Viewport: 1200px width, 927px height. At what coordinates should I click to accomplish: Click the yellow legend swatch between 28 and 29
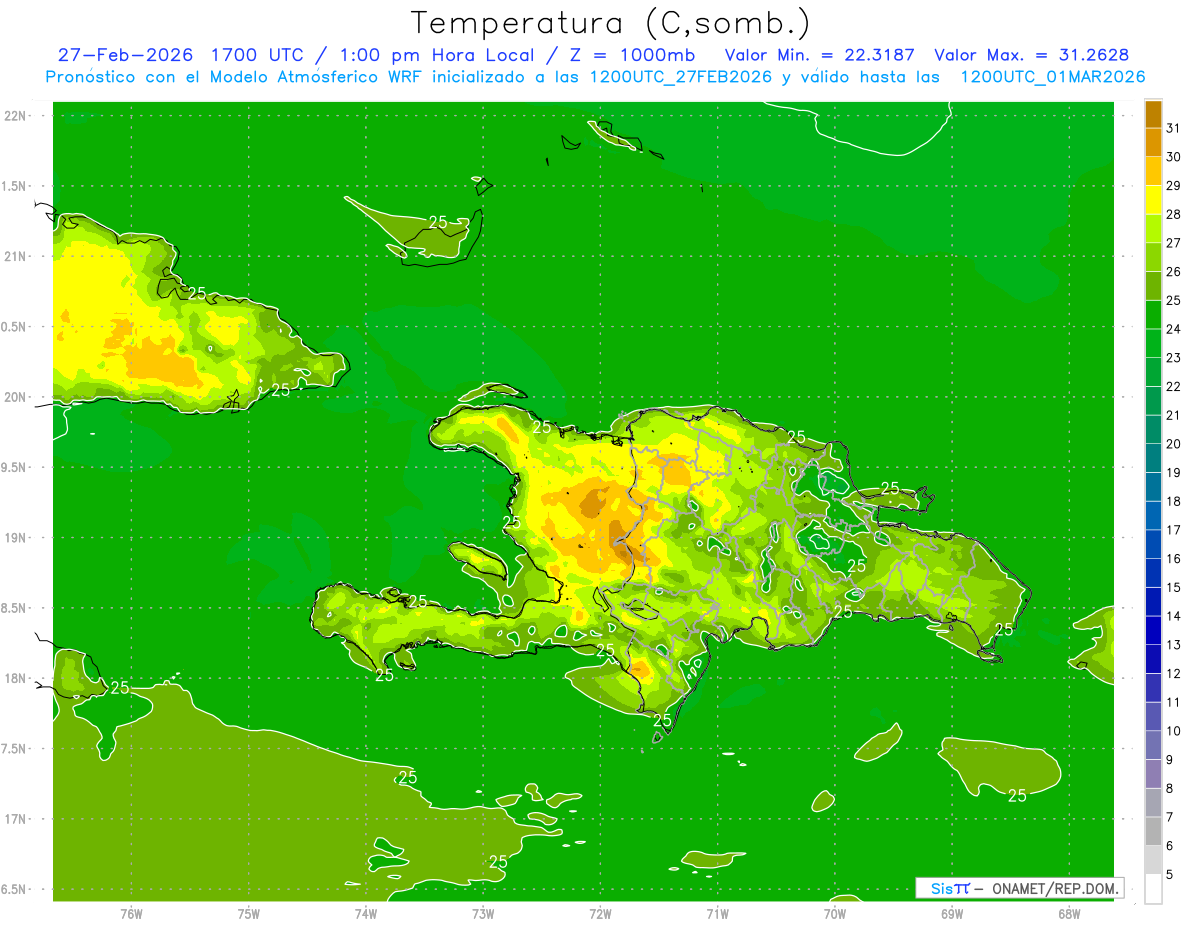pyautogui.click(x=1153, y=200)
